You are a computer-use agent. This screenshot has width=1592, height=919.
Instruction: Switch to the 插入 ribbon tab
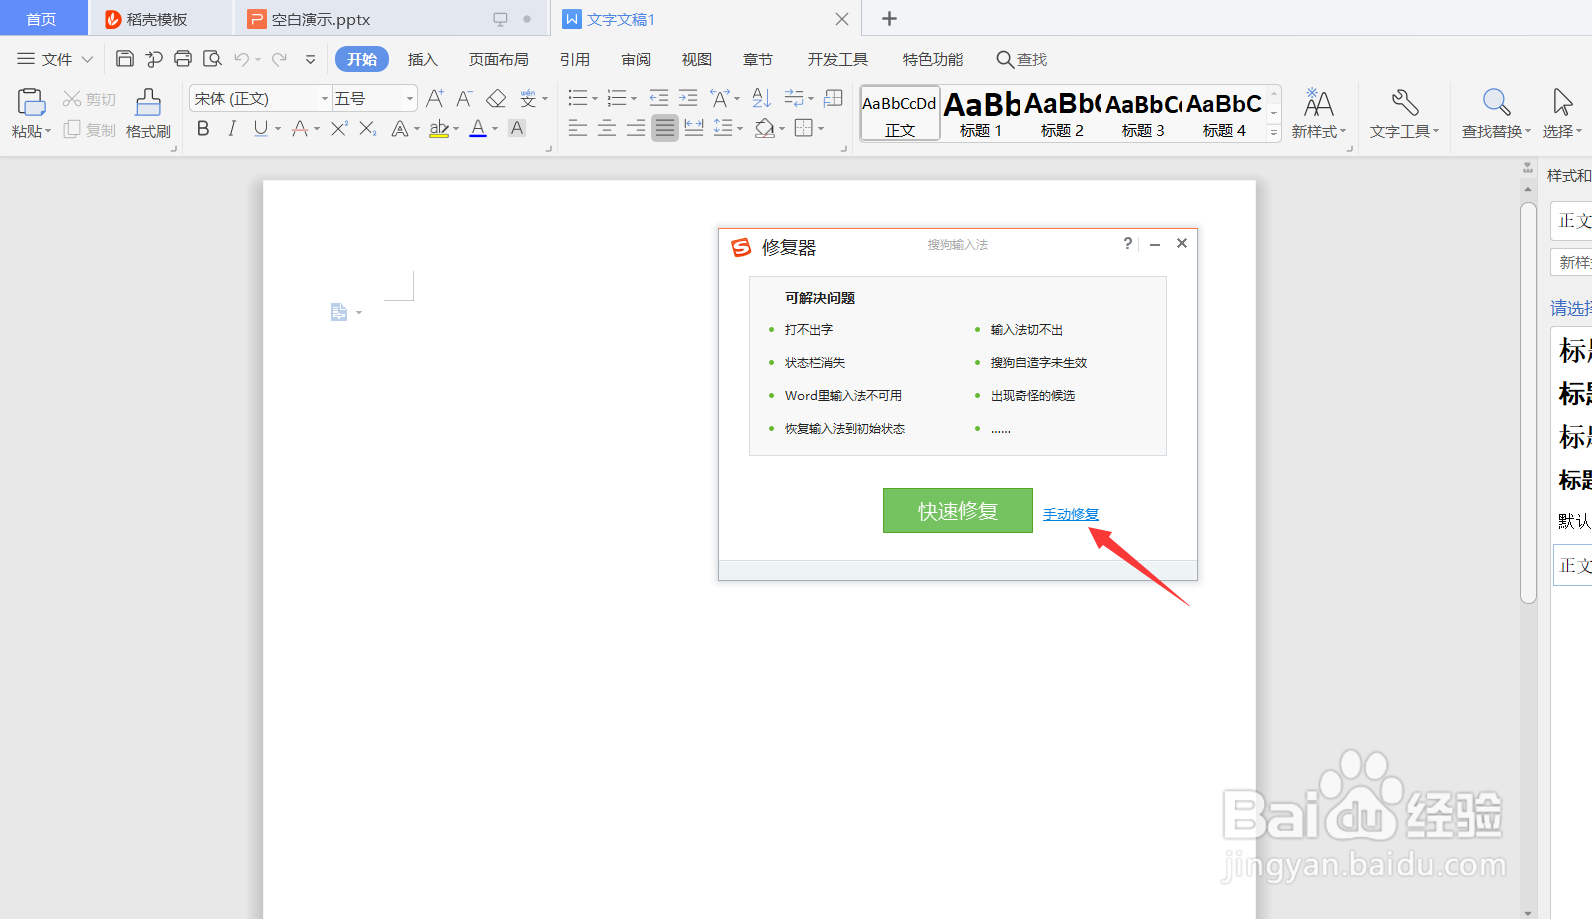[423, 60]
